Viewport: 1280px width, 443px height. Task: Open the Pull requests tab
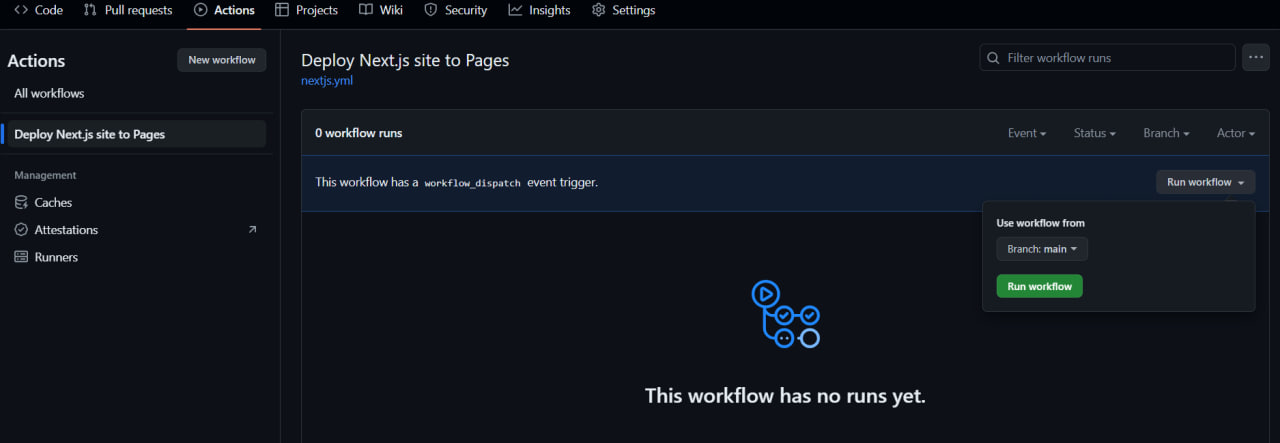coord(128,10)
